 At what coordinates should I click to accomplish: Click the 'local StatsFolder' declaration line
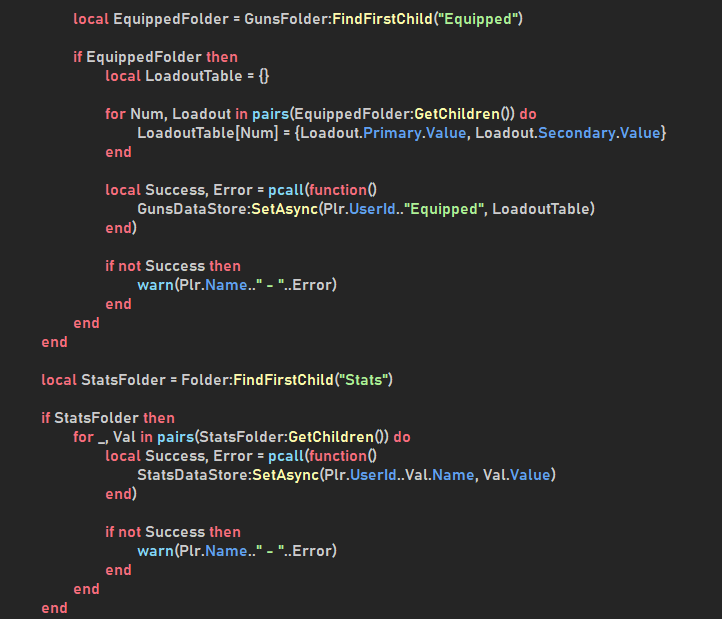point(217,380)
